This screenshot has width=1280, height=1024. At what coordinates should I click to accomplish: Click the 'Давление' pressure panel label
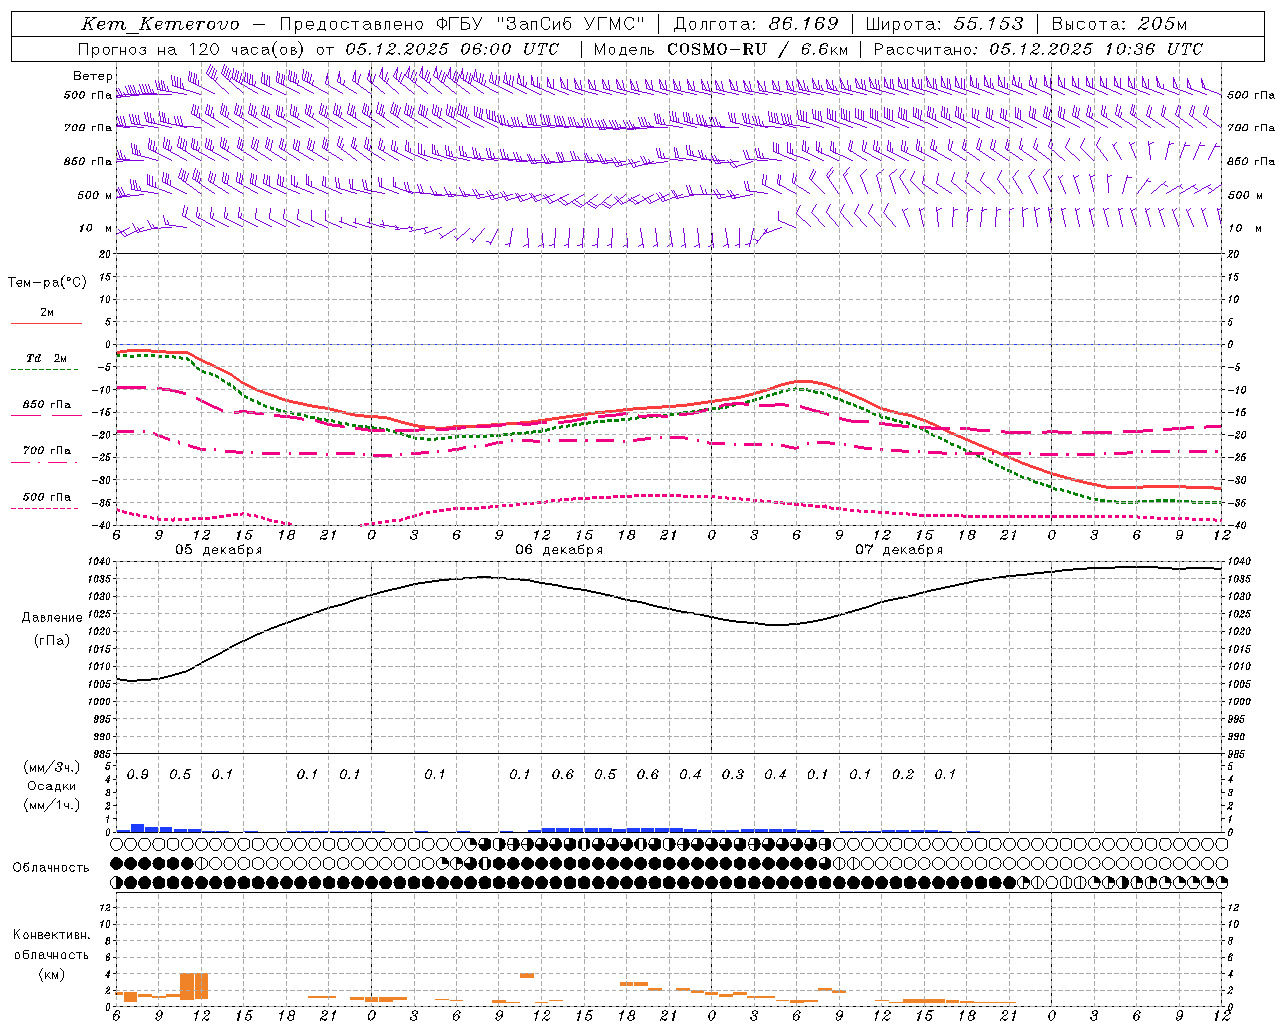(x=51, y=618)
